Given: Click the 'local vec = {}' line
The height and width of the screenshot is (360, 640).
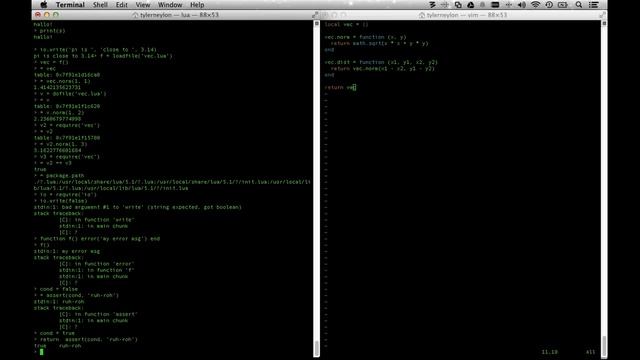Looking at the screenshot, I should [346, 24].
